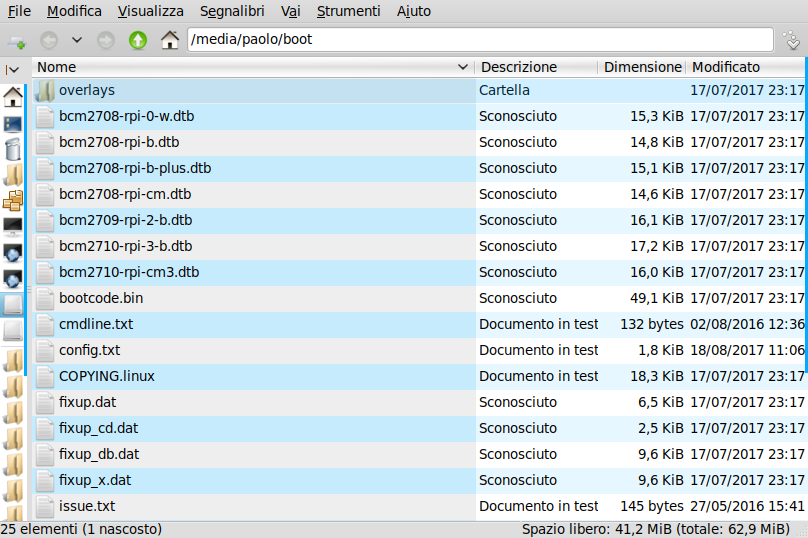
Task: Click the 132 bytes size of cmdline.txt
Action: [652, 324]
